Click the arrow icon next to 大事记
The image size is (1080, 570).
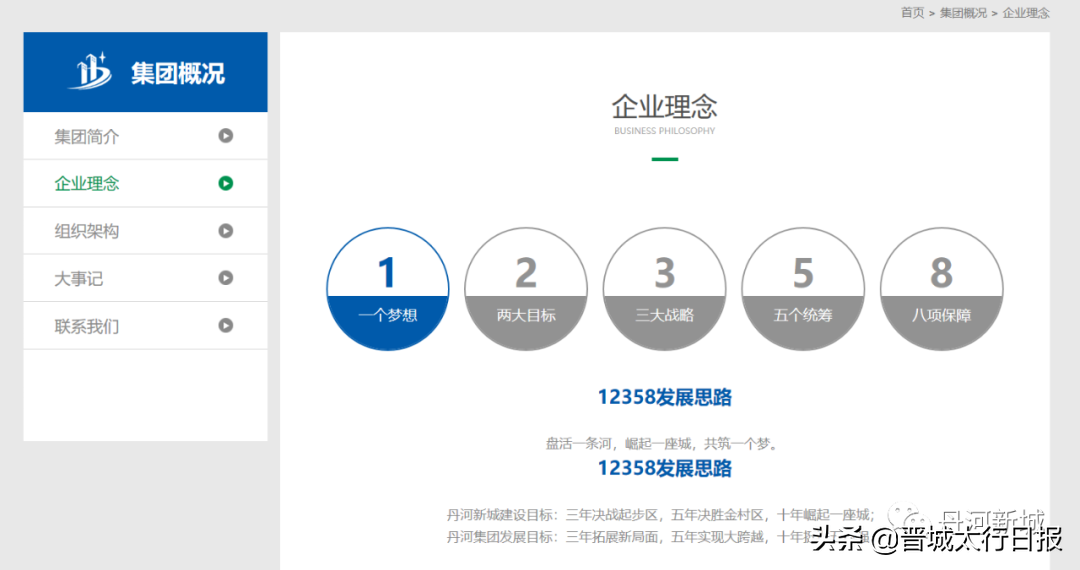tap(225, 278)
